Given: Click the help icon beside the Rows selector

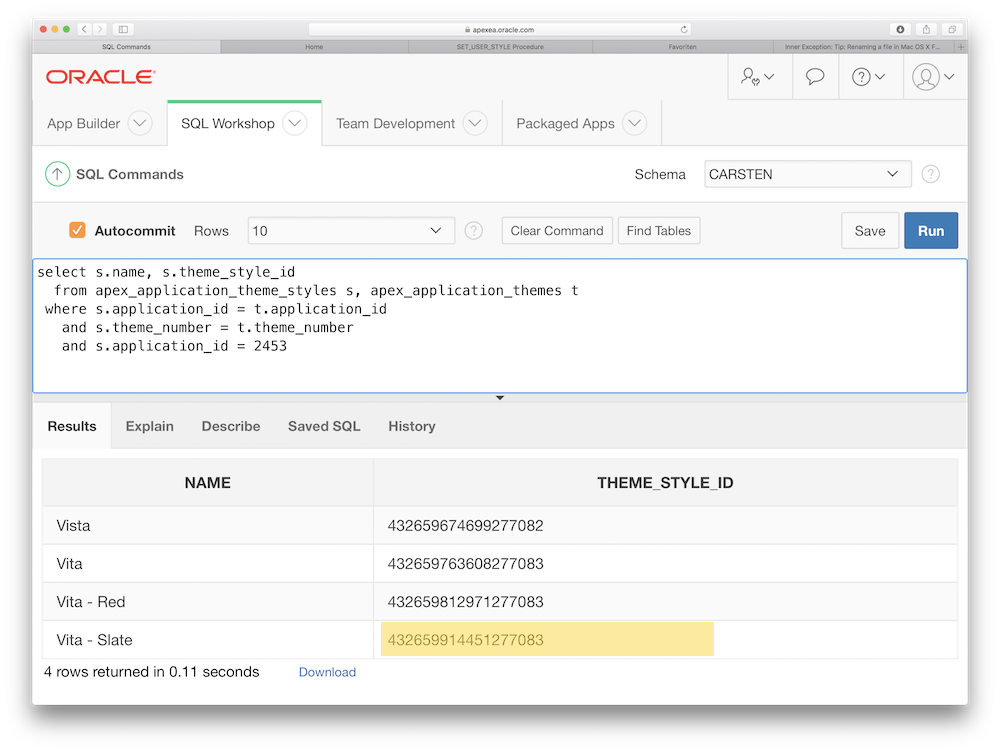Looking at the screenshot, I should point(473,230).
